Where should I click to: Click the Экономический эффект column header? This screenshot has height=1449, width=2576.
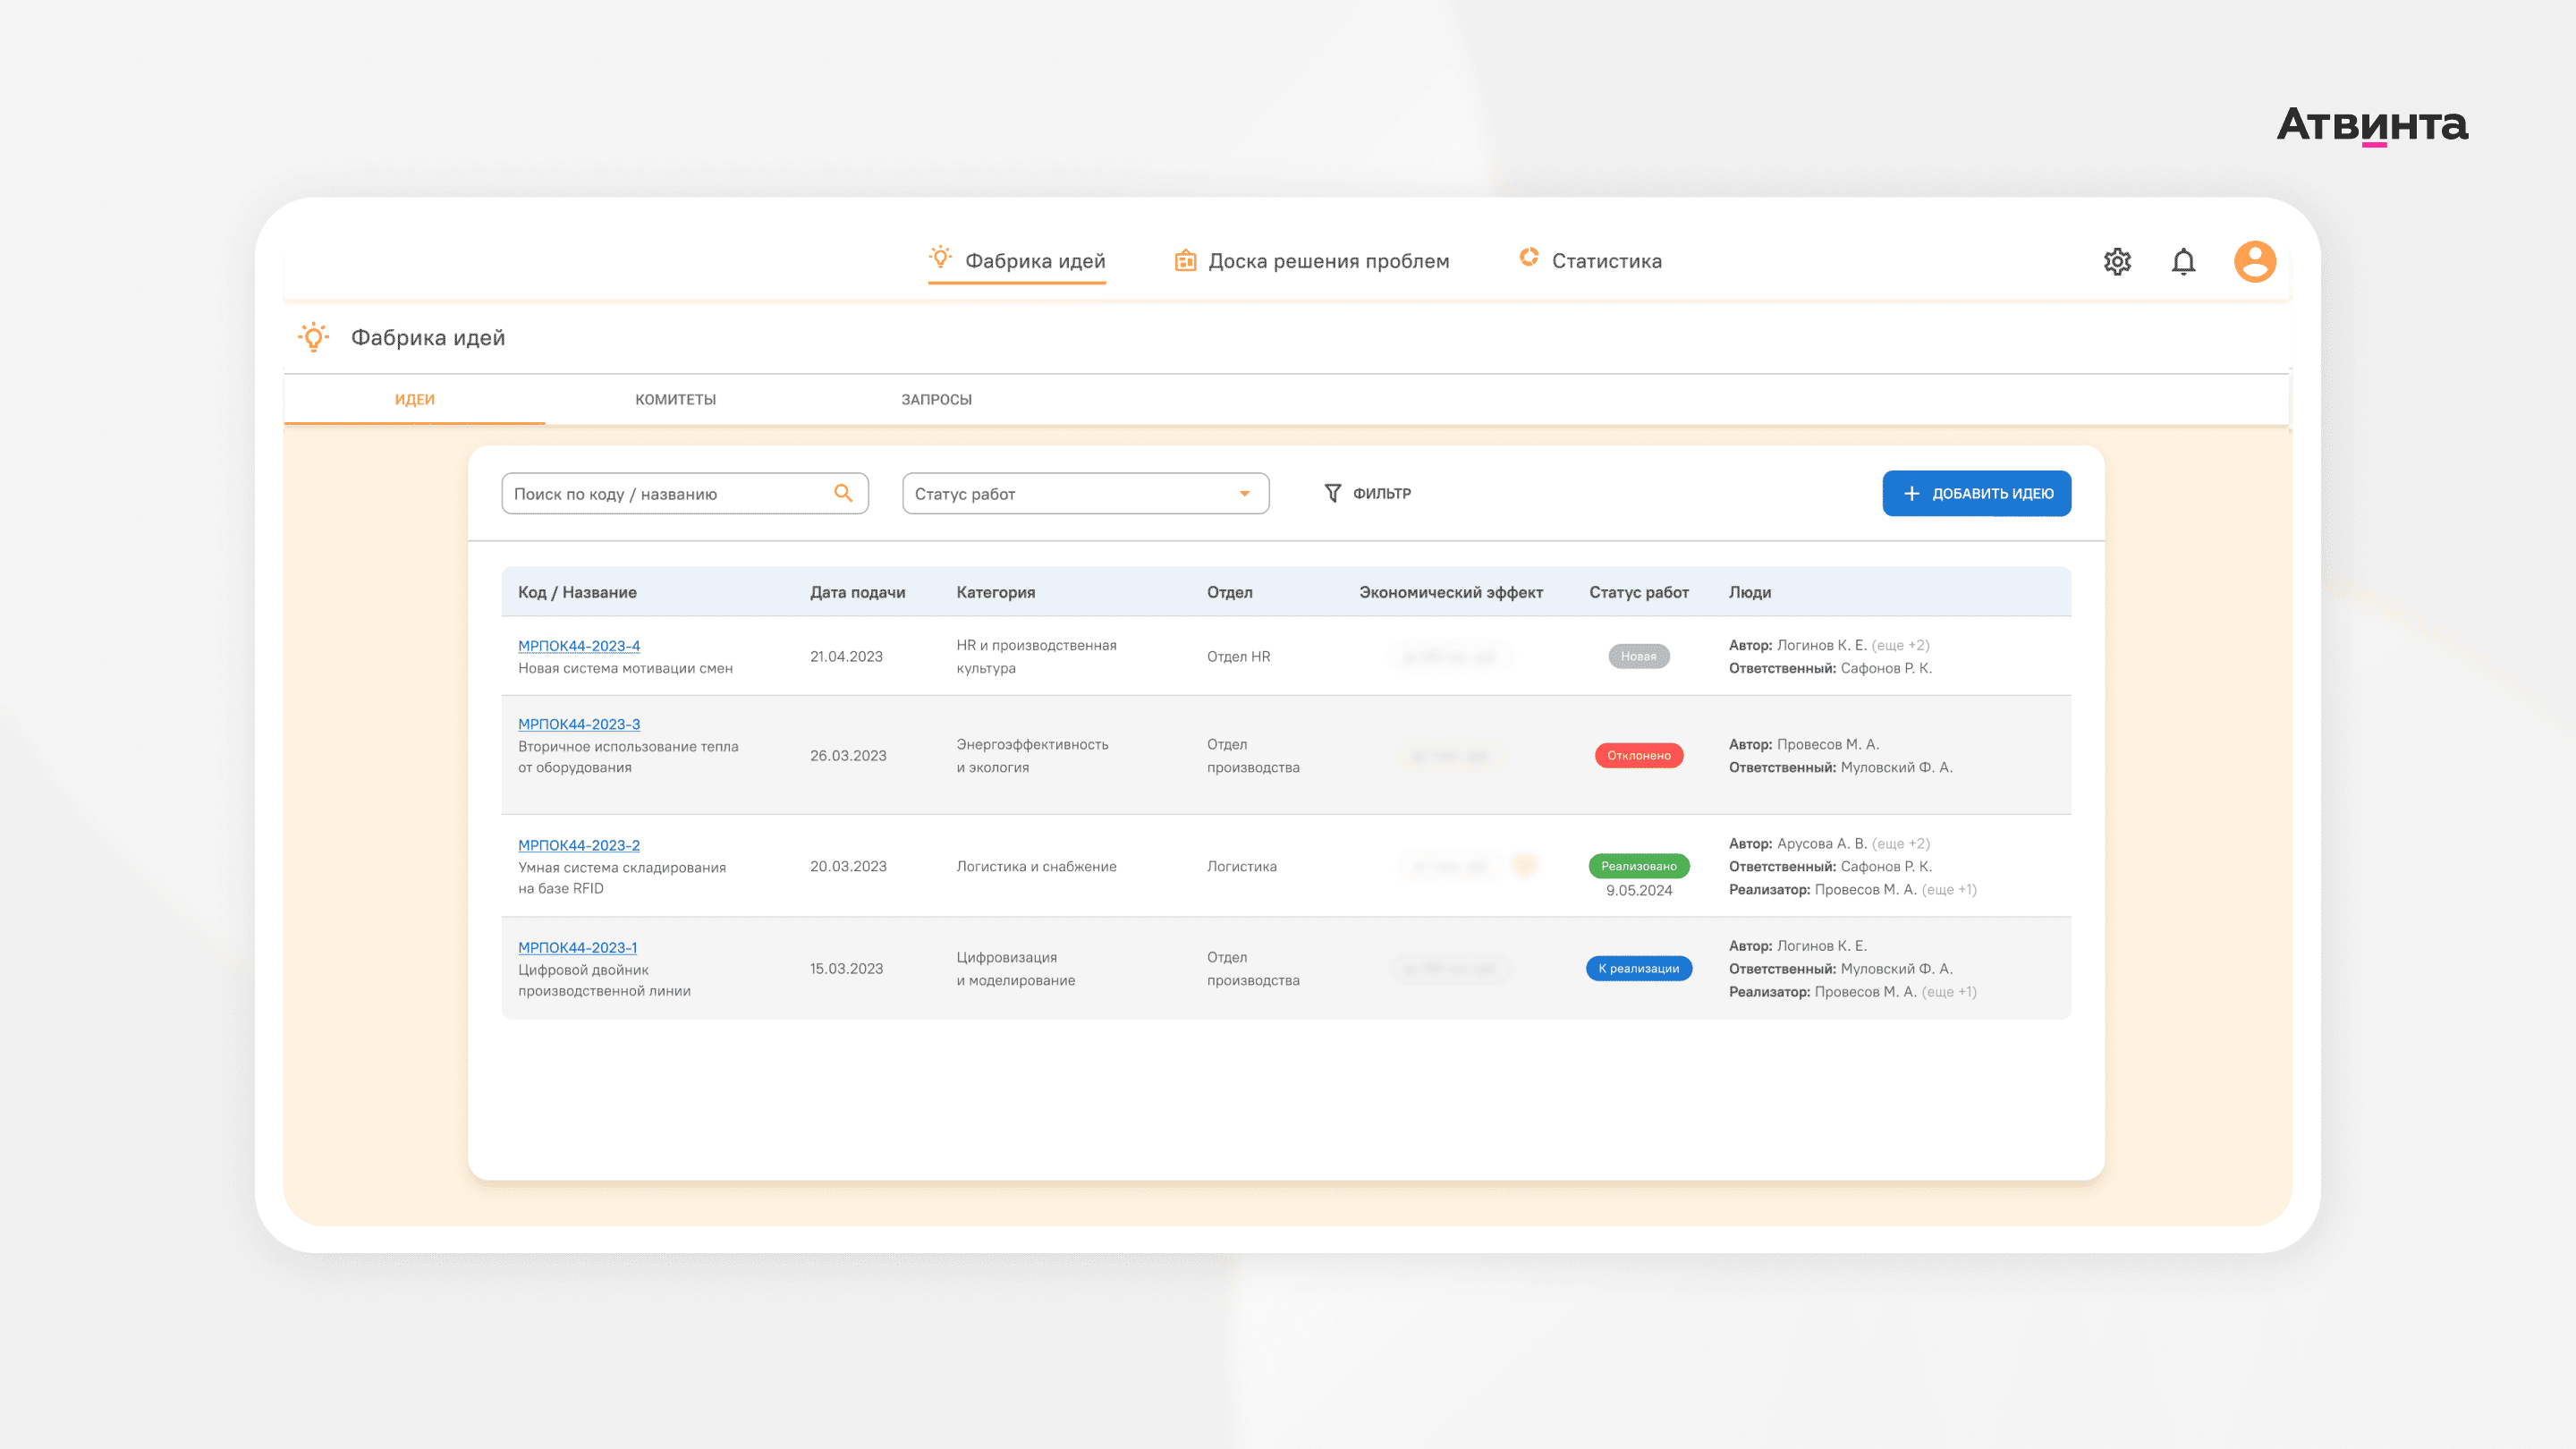1450,592
